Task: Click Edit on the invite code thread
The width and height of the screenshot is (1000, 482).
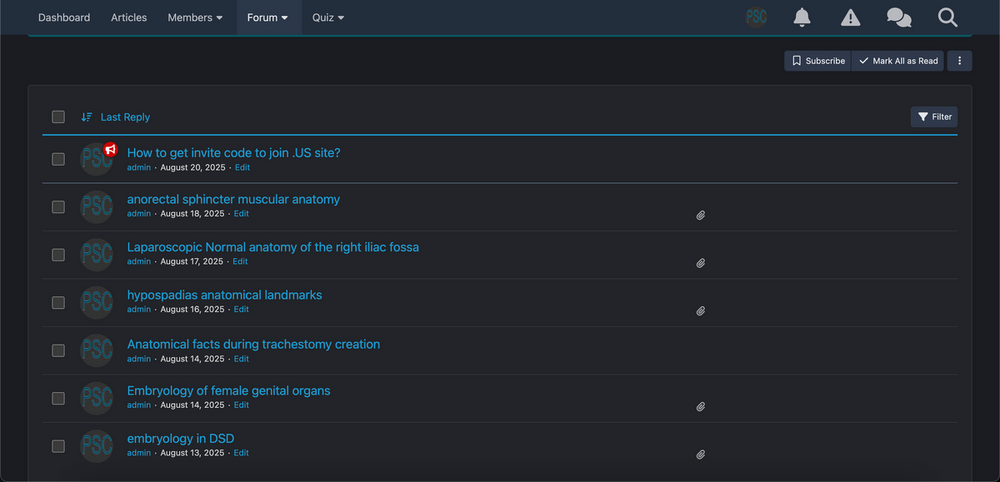Action: point(242,168)
